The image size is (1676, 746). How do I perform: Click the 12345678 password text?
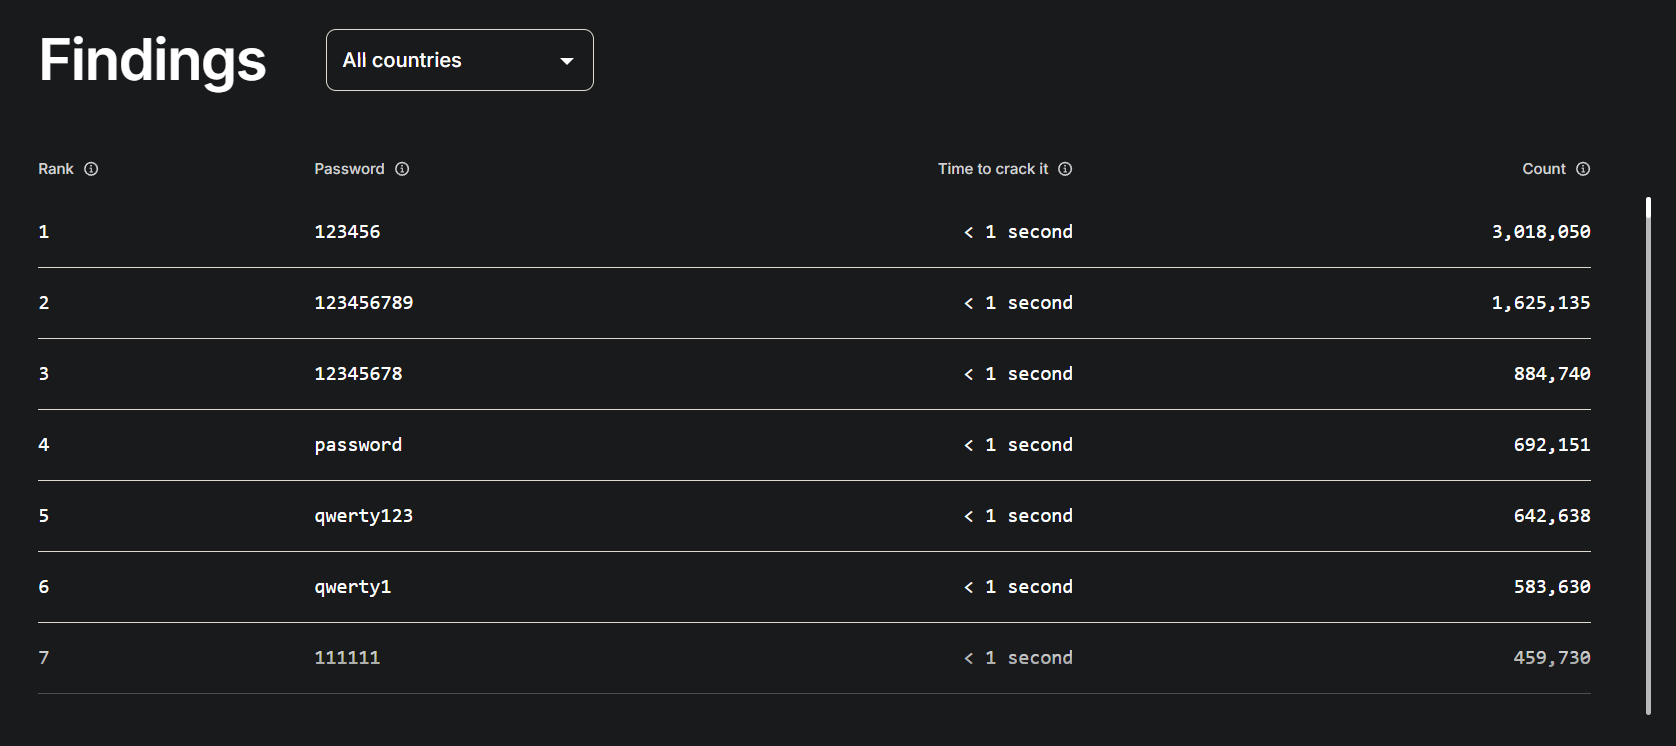click(358, 374)
